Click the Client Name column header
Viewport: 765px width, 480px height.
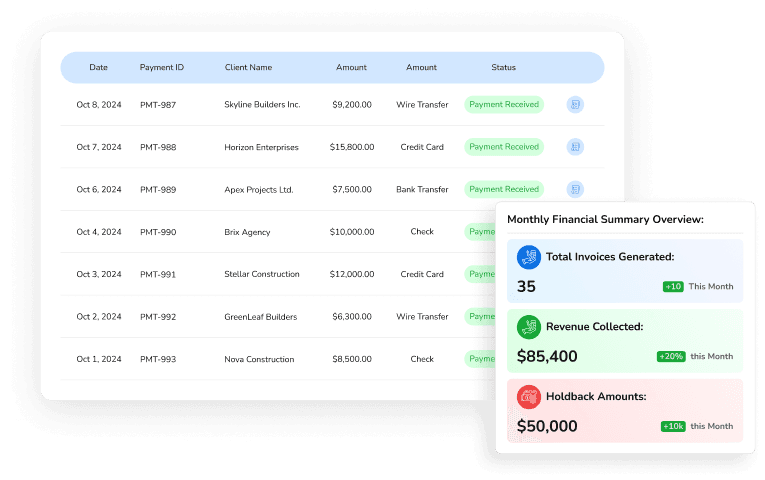pos(248,68)
